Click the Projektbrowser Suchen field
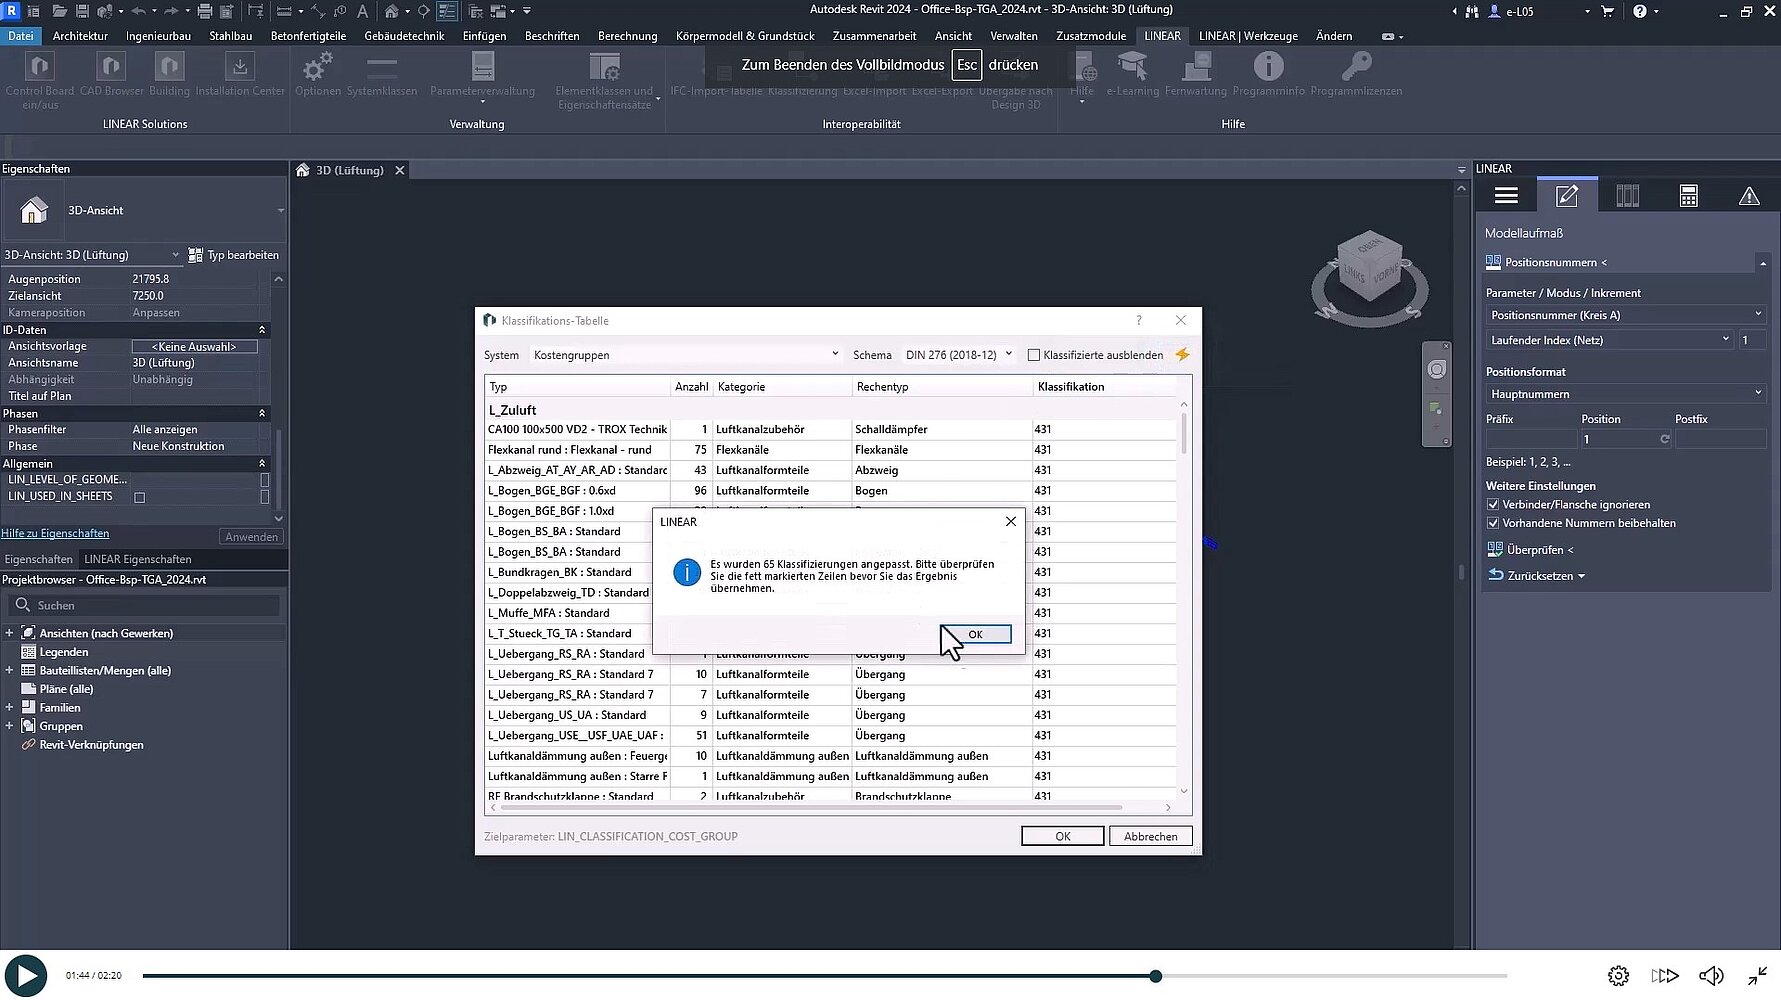Screen dimensions: 1781x1000 (145, 605)
